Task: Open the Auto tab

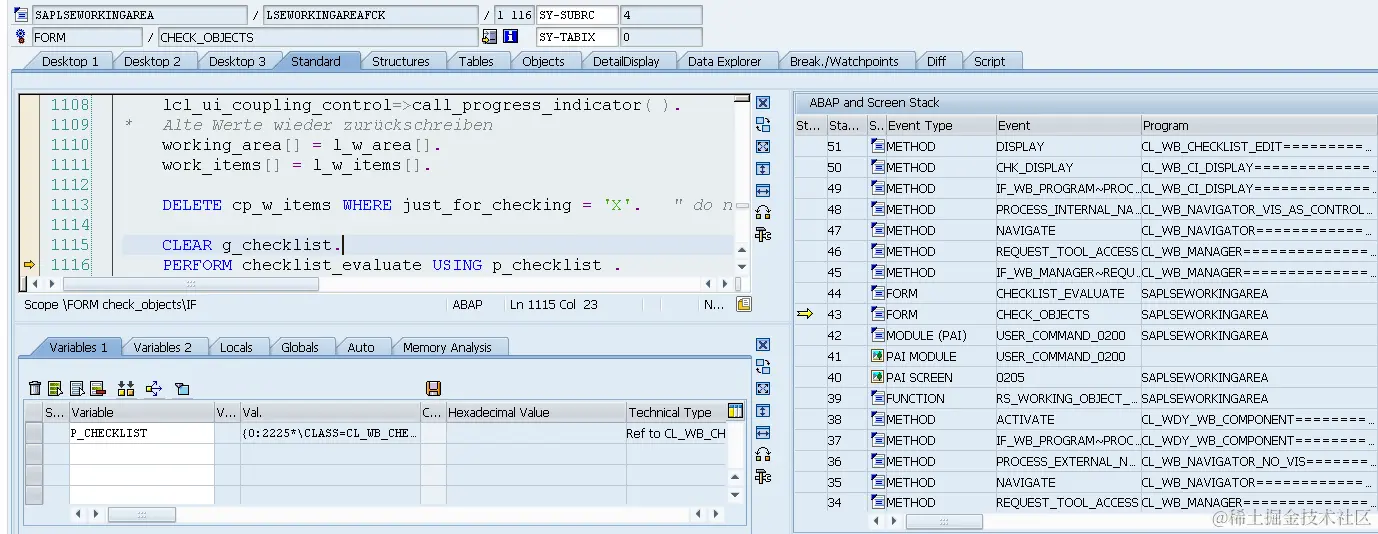Action: click(361, 347)
